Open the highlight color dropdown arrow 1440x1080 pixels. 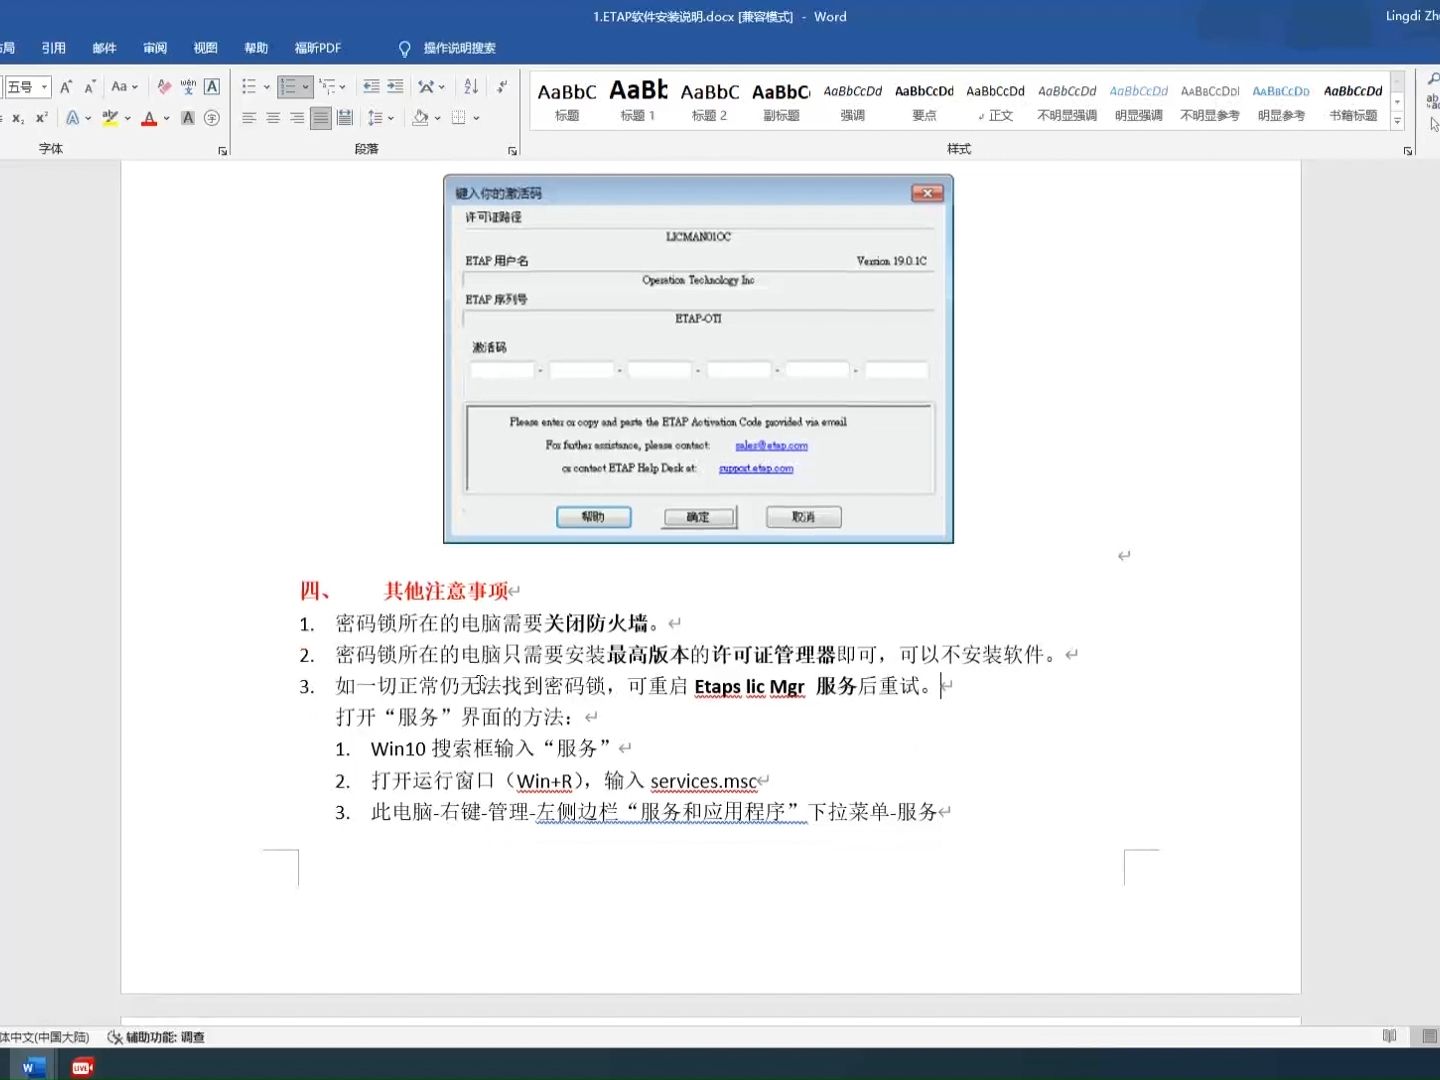click(x=127, y=118)
